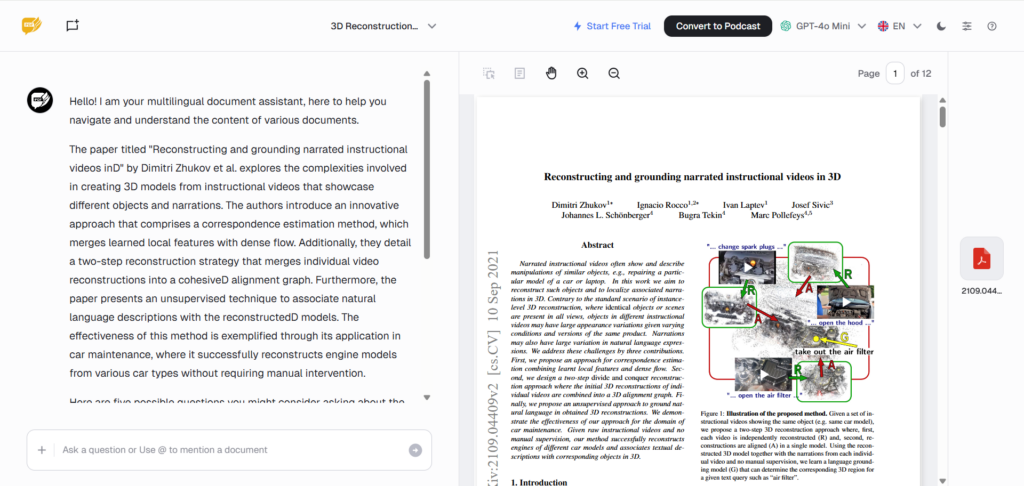
Task: Toggle dark mode with the moon icon
Action: pos(941,26)
